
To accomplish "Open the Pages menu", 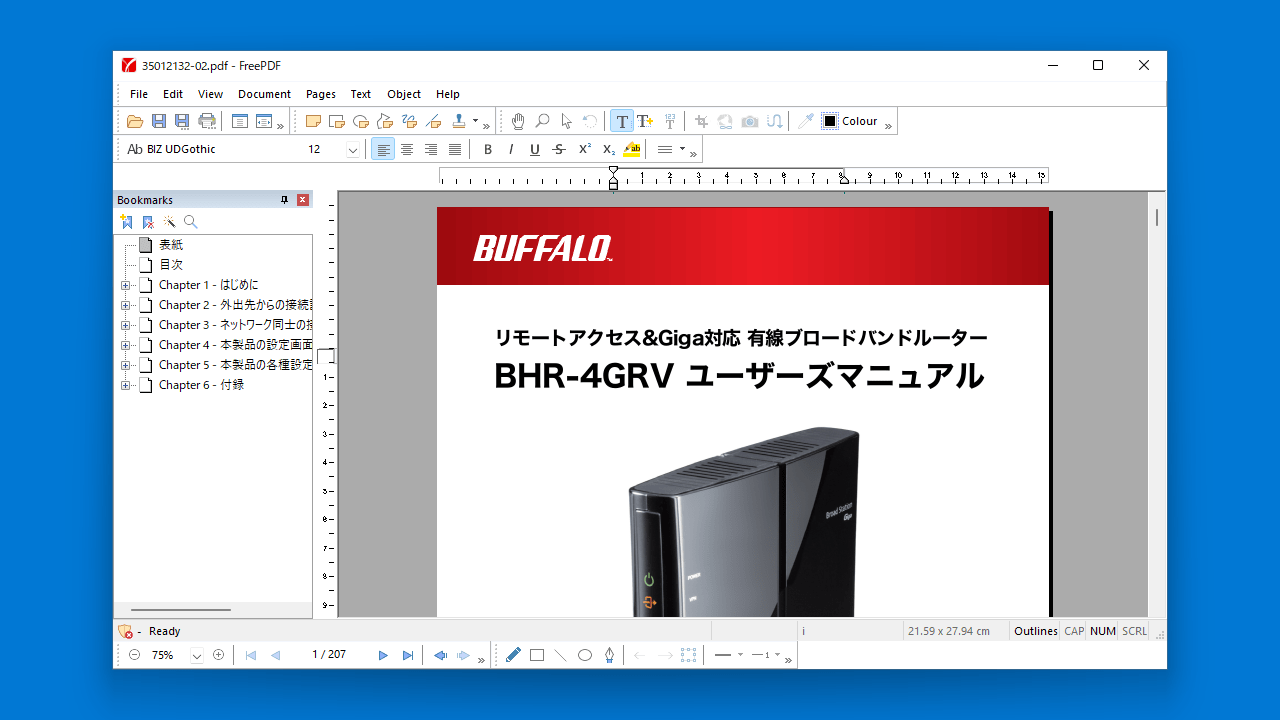I will pyautogui.click(x=321, y=94).
